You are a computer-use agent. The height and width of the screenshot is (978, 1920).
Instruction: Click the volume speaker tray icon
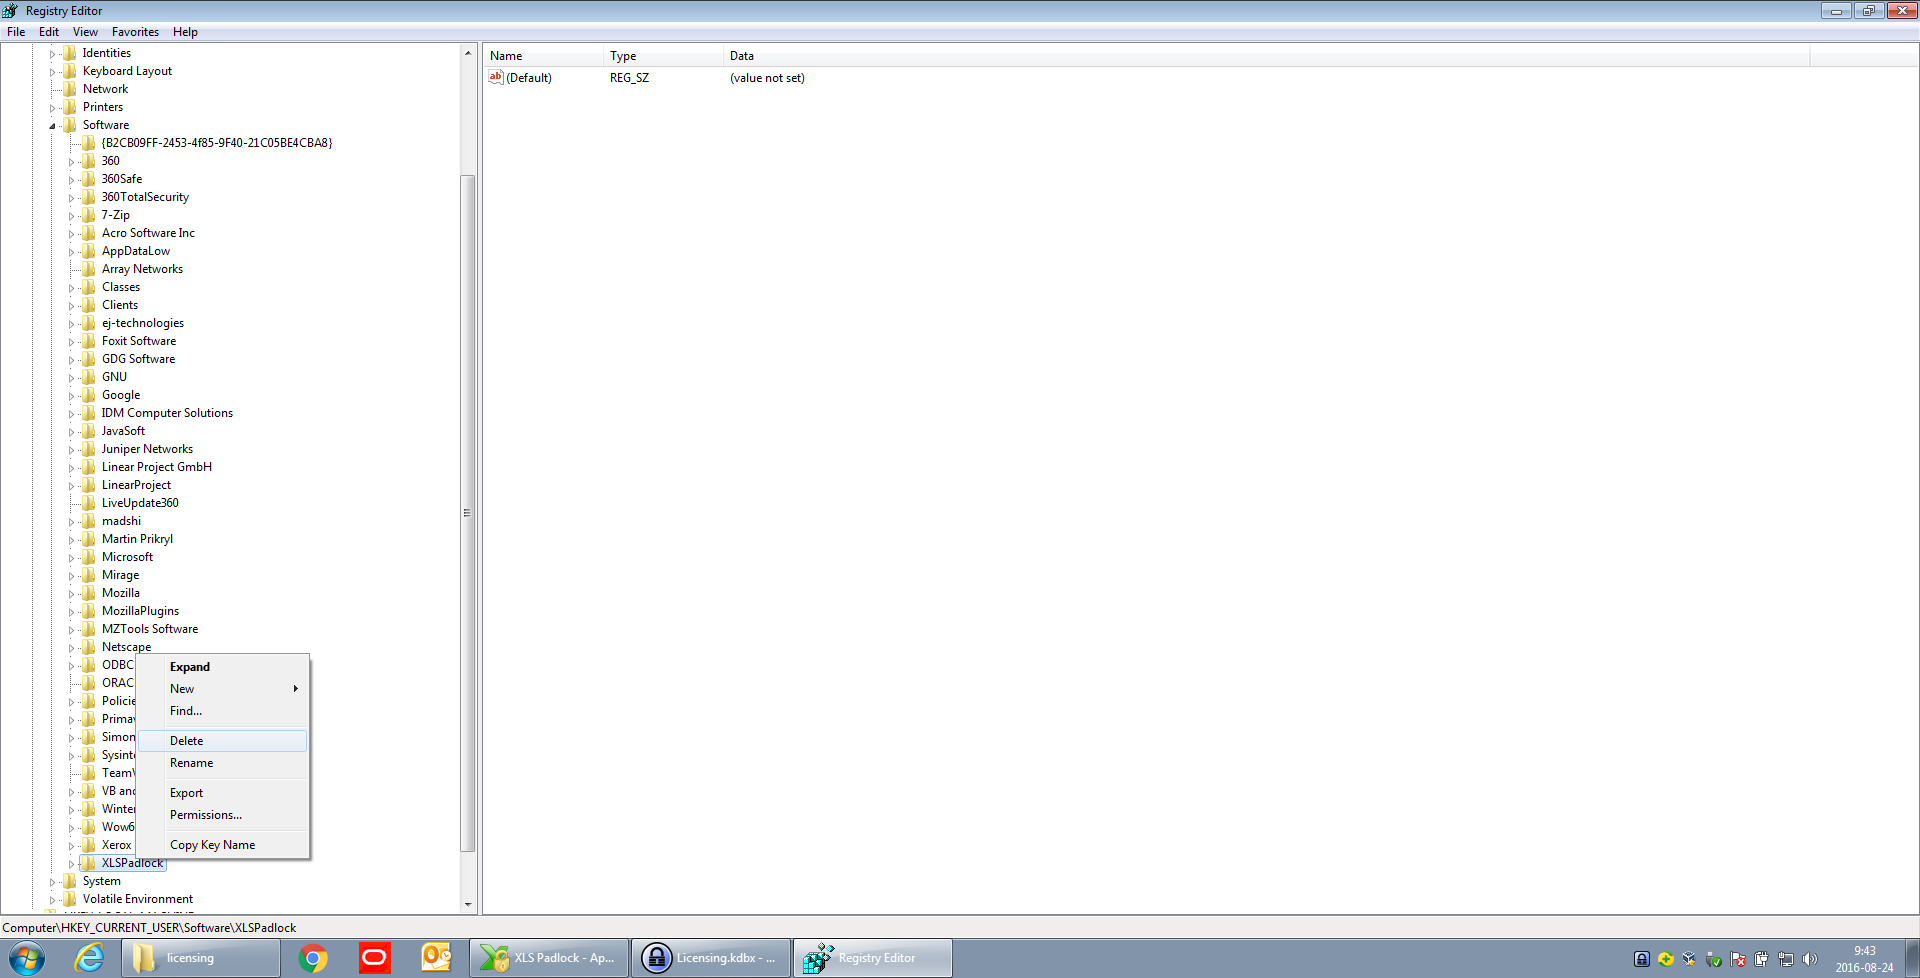tap(1810, 959)
